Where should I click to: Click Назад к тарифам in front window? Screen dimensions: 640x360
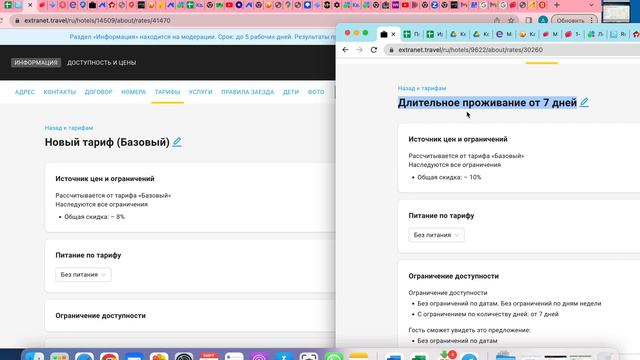(422, 88)
